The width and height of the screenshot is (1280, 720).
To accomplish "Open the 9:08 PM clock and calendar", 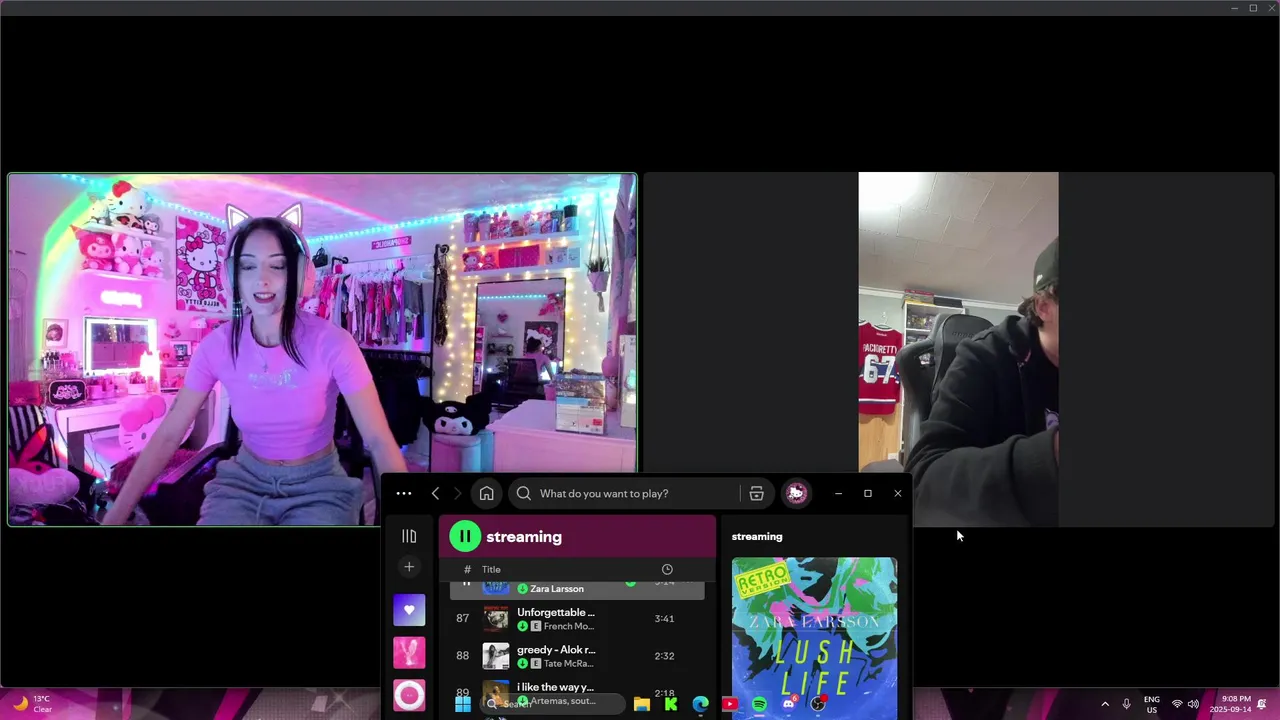I will (1230, 704).
